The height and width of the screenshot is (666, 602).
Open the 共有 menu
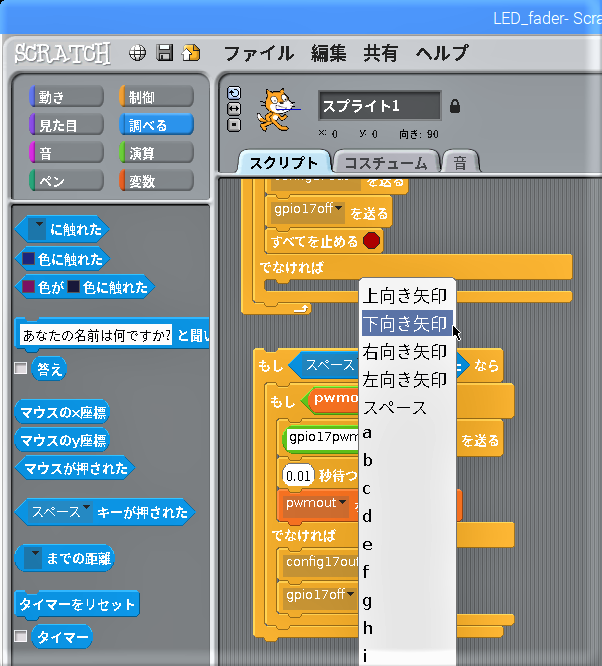coord(381,54)
